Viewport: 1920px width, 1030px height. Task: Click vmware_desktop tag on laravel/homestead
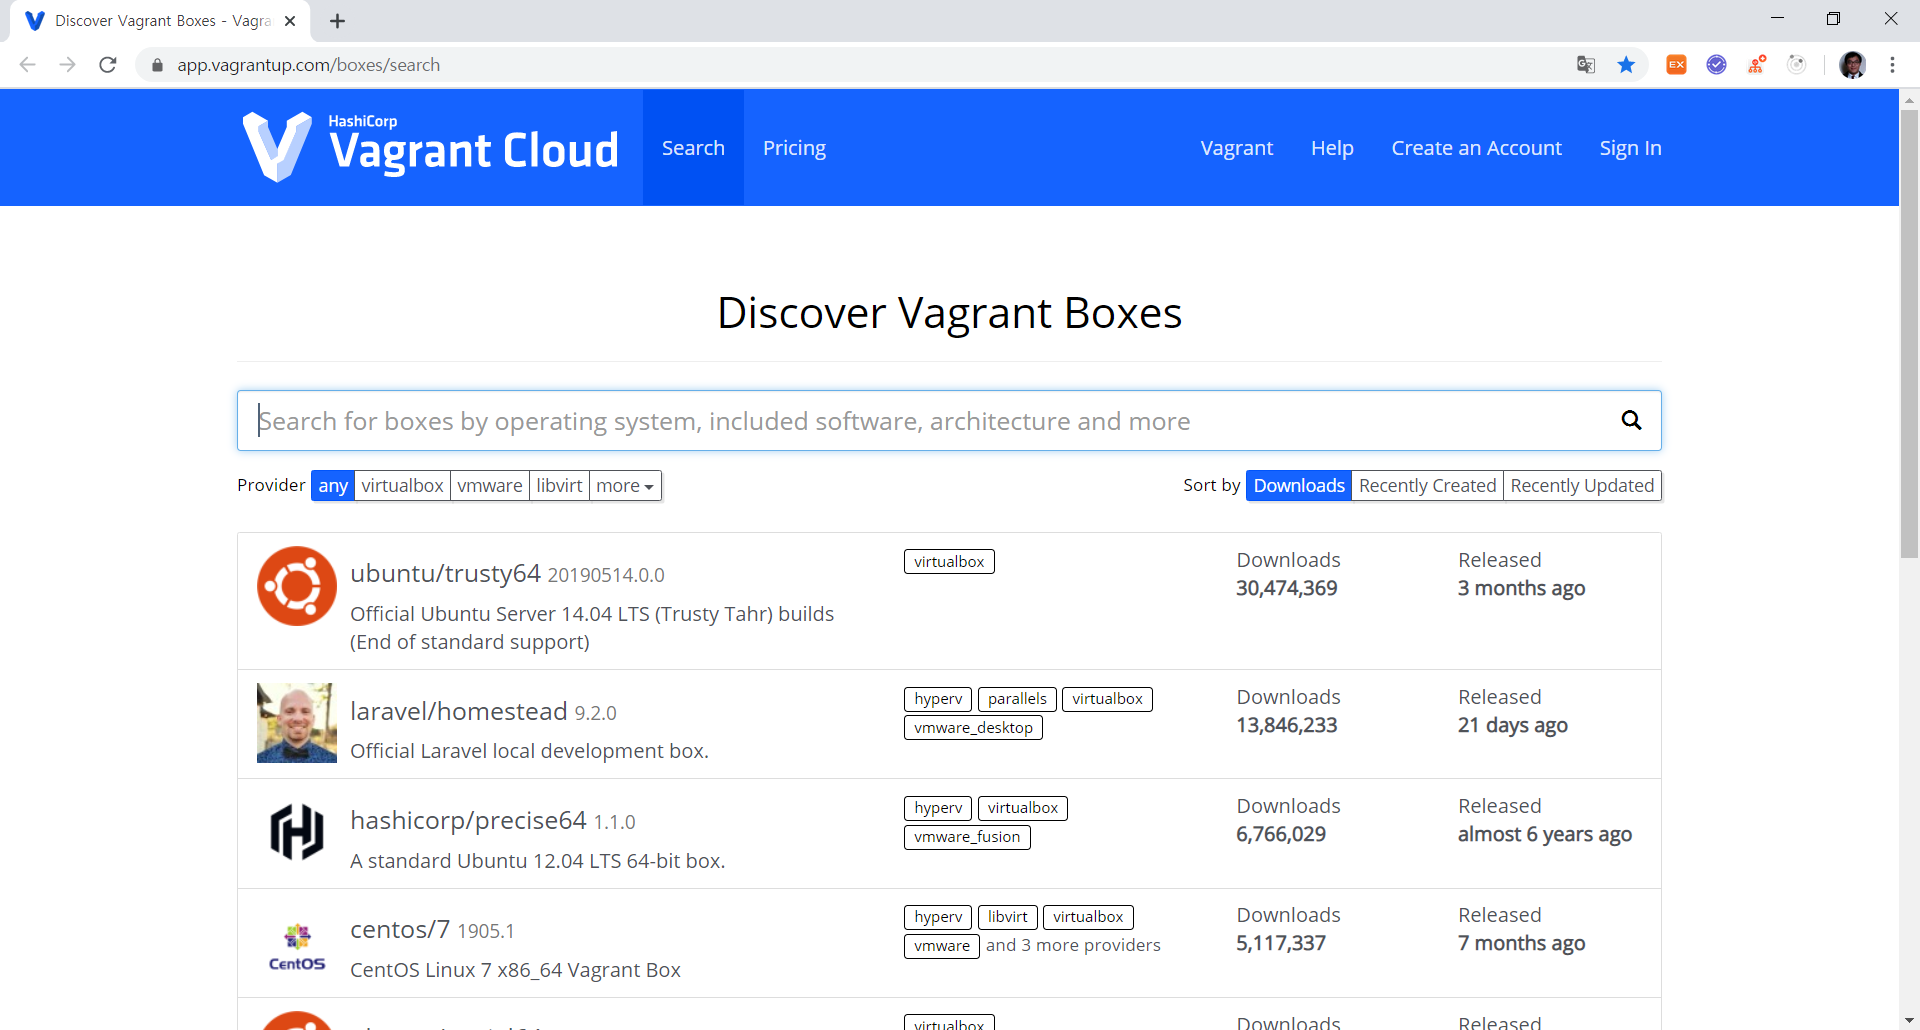tap(973, 728)
